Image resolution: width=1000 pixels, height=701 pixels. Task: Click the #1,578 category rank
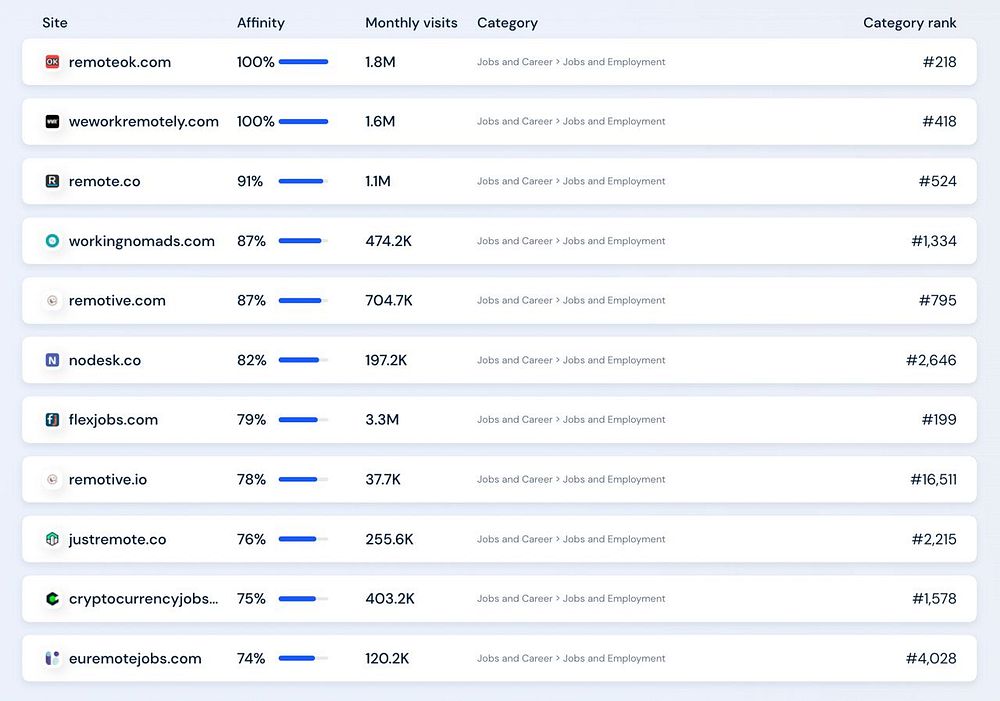(x=934, y=599)
